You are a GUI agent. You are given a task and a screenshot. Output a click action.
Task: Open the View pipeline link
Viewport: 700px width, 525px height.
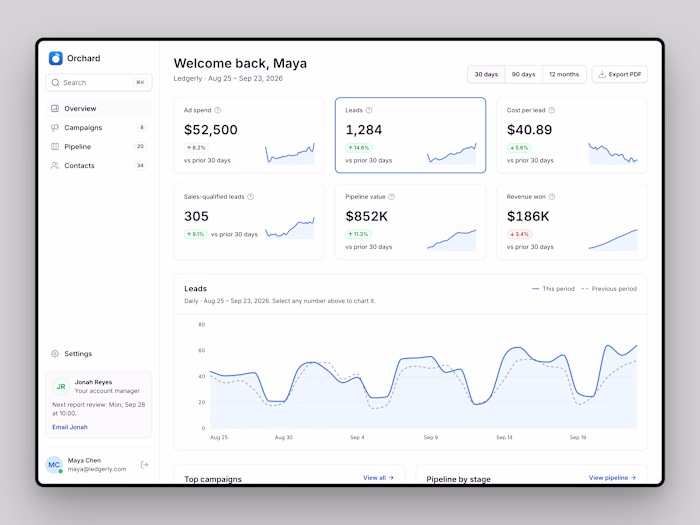(x=612, y=478)
